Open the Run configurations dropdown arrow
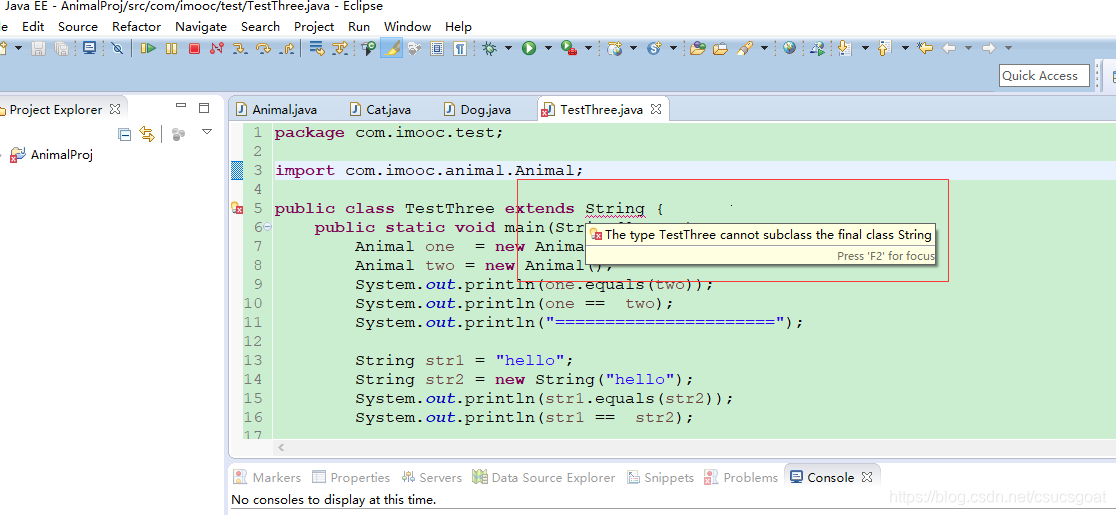 tap(548, 48)
